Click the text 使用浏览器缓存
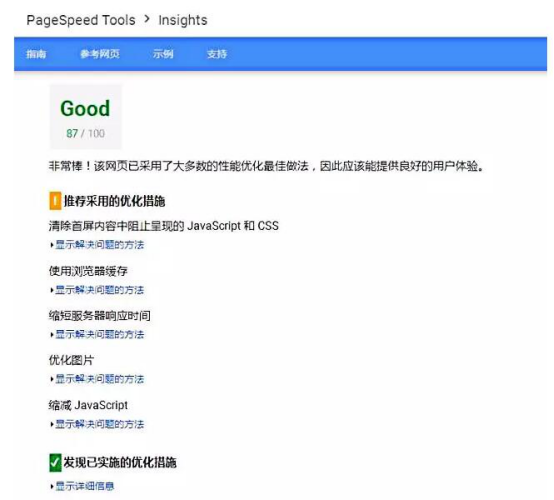 point(88,271)
